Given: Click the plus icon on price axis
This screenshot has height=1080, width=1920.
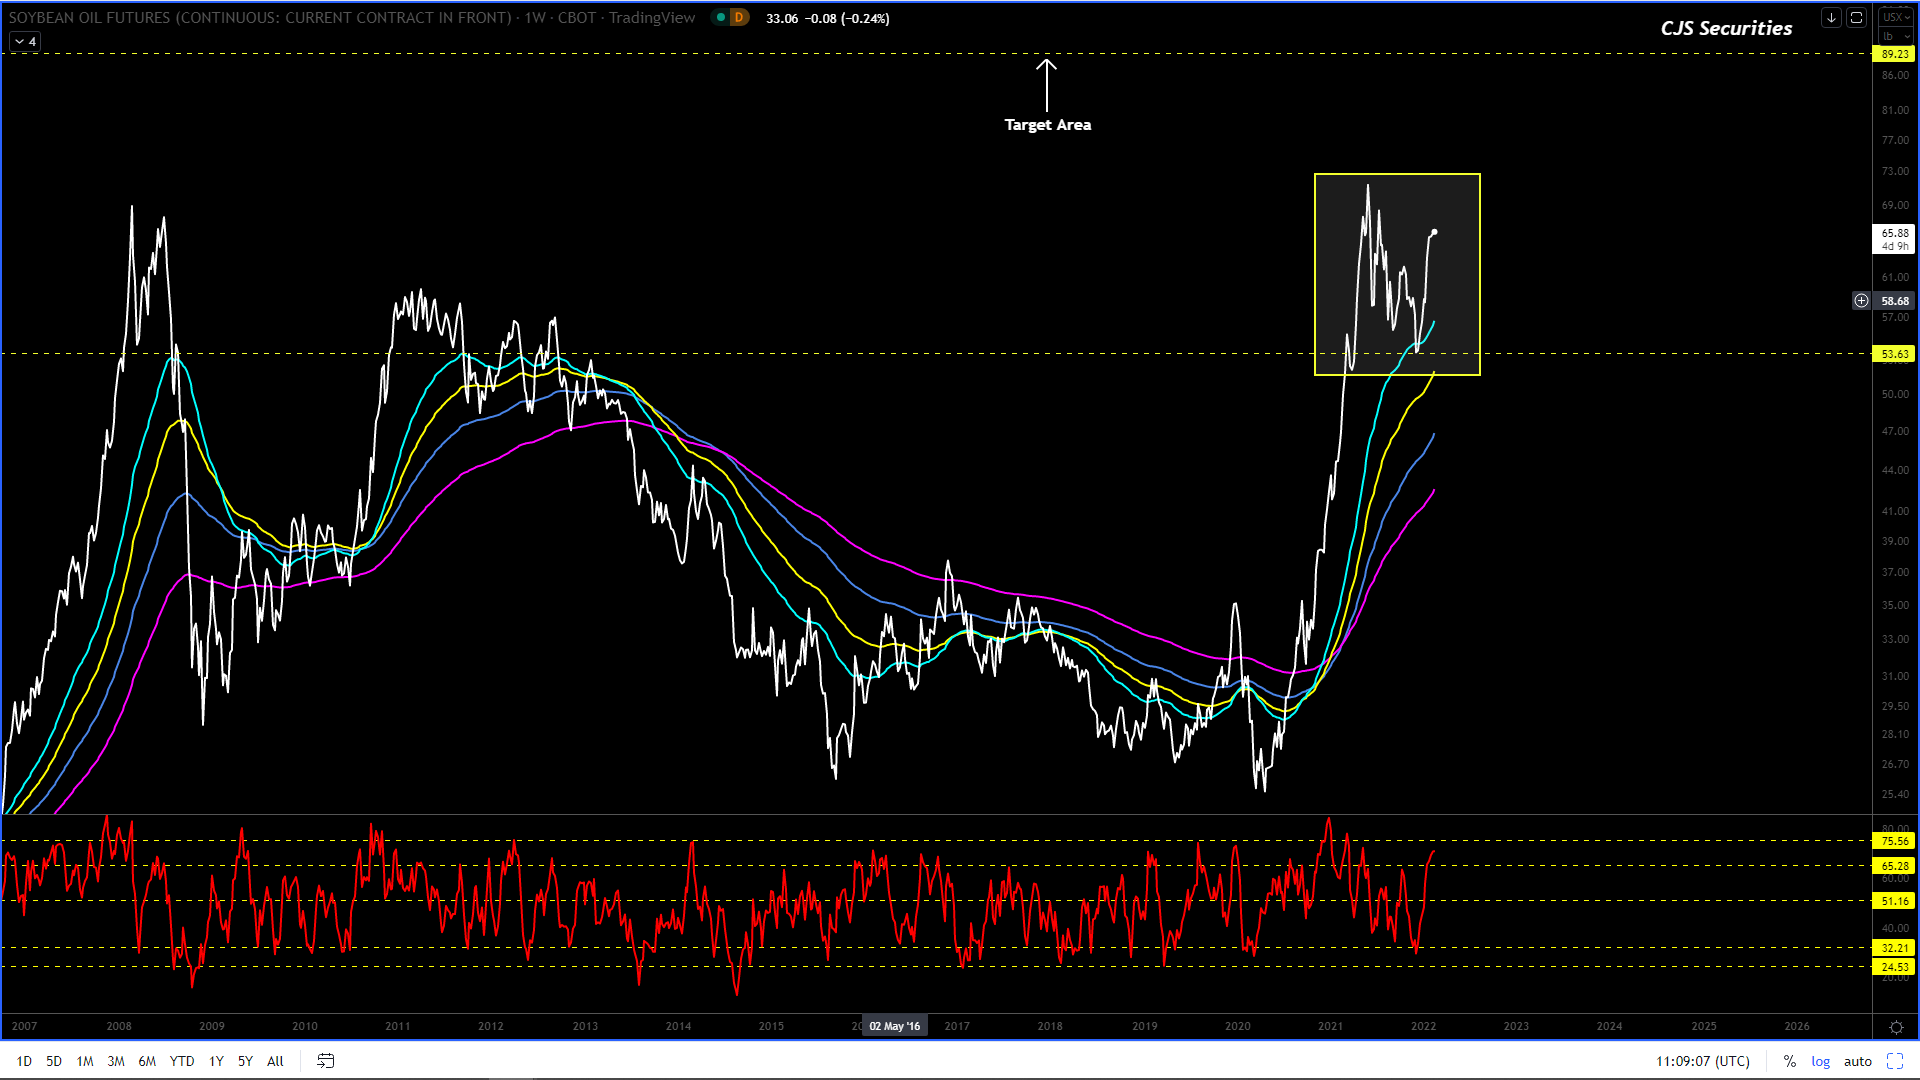Looking at the screenshot, I should (x=1861, y=300).
